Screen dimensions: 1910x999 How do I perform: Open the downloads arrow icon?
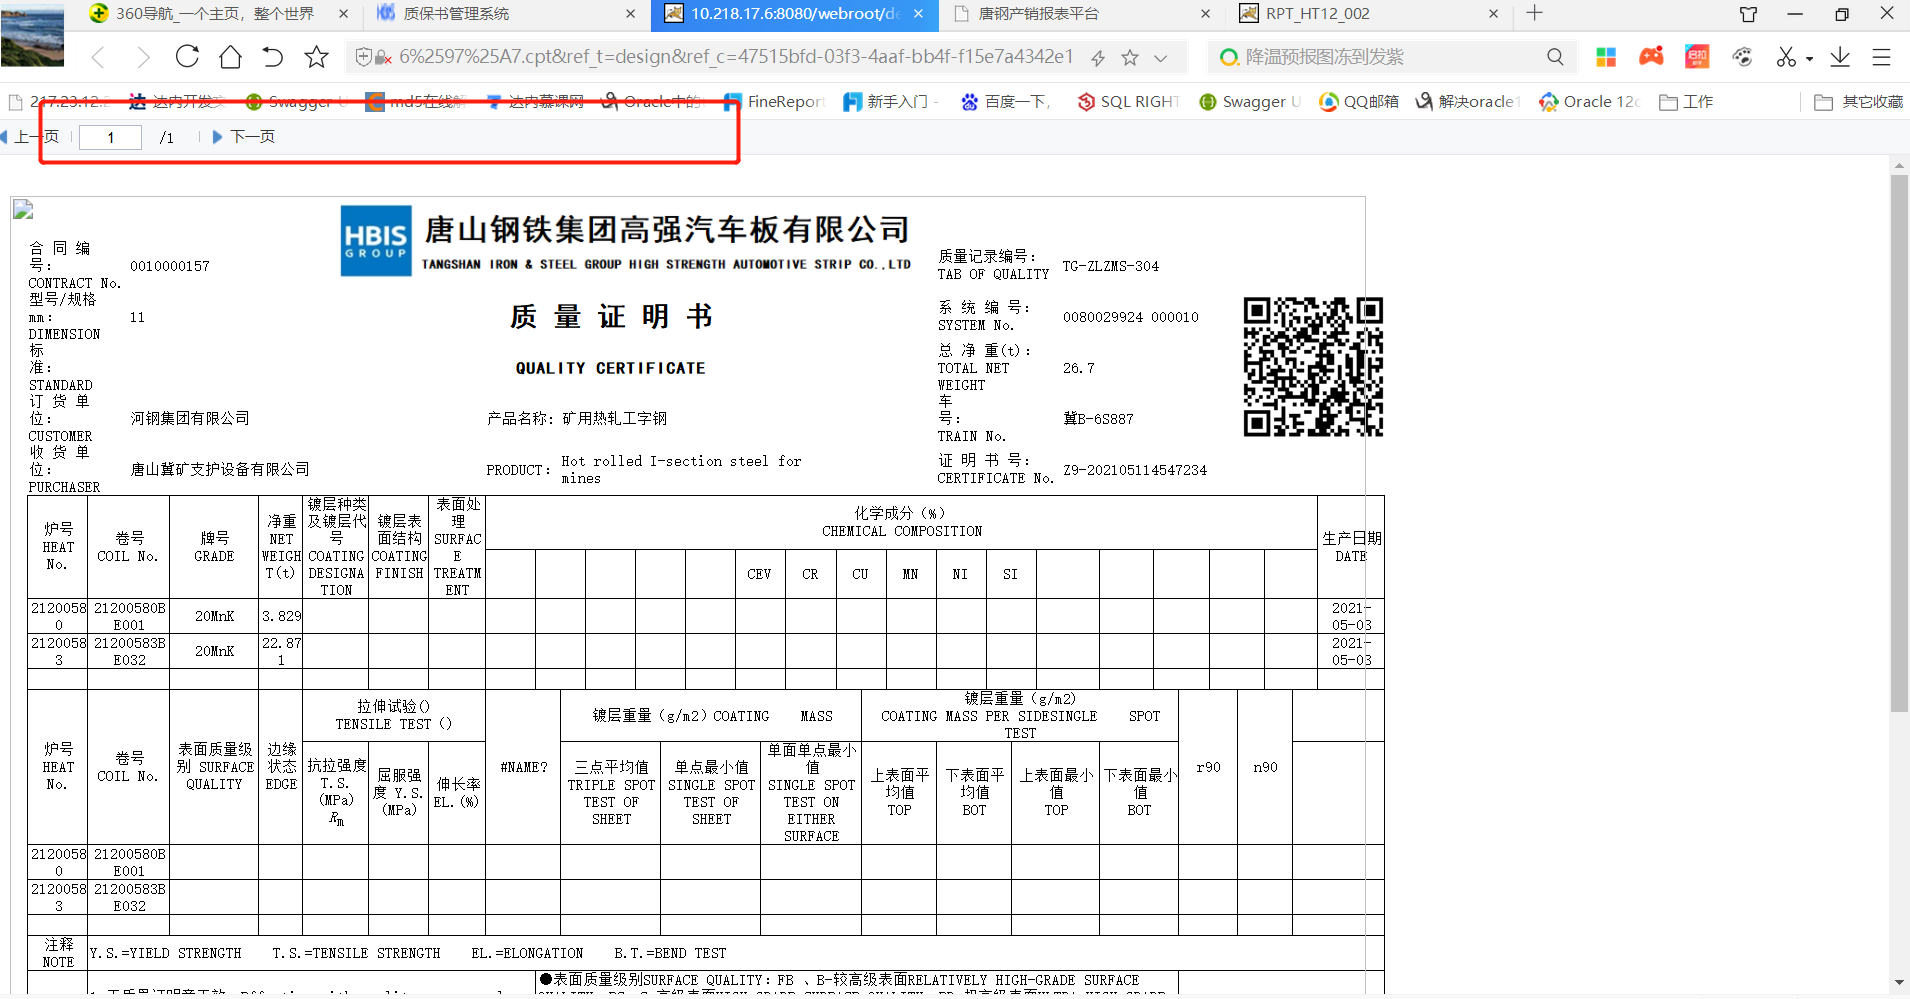(x=1840, y=57)
